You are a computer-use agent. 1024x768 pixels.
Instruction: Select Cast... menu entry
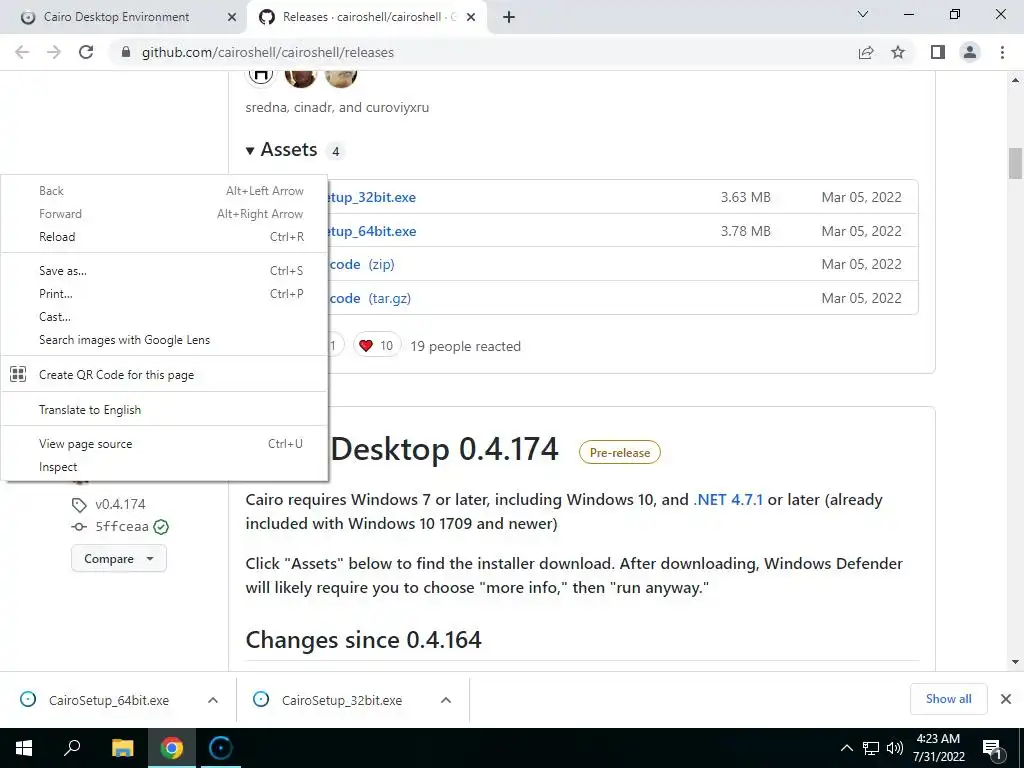tap(164, 317)
